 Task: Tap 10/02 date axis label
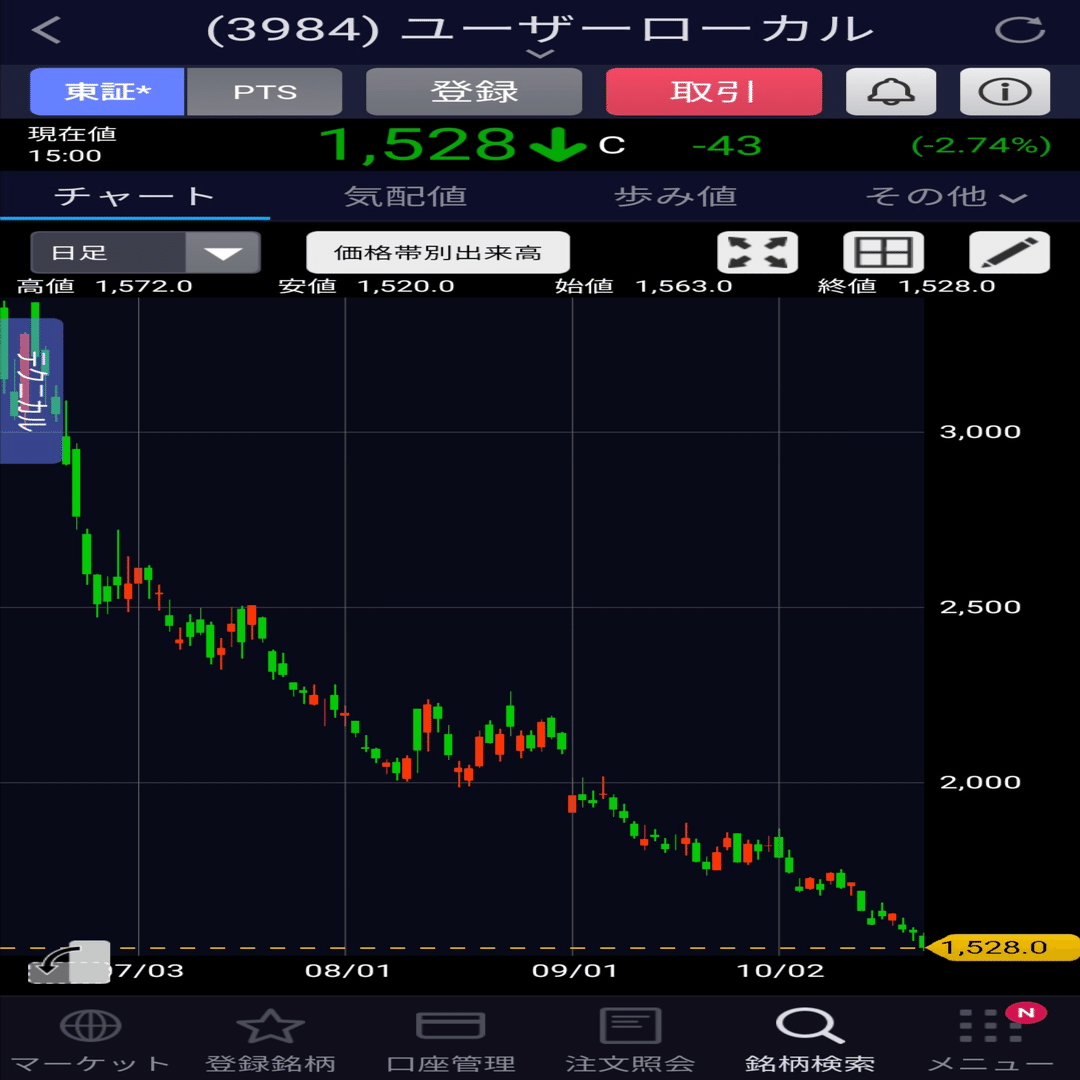click(780, 970)
